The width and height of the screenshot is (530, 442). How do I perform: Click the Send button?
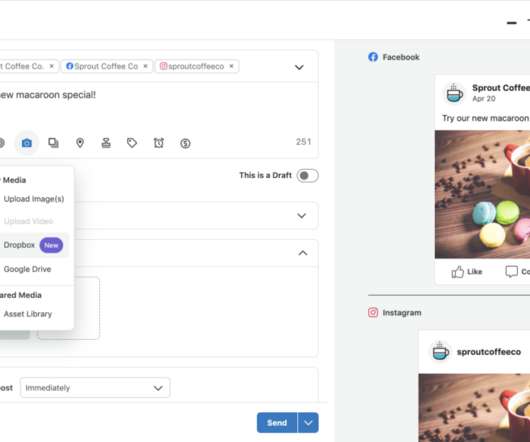pos(277,422)
